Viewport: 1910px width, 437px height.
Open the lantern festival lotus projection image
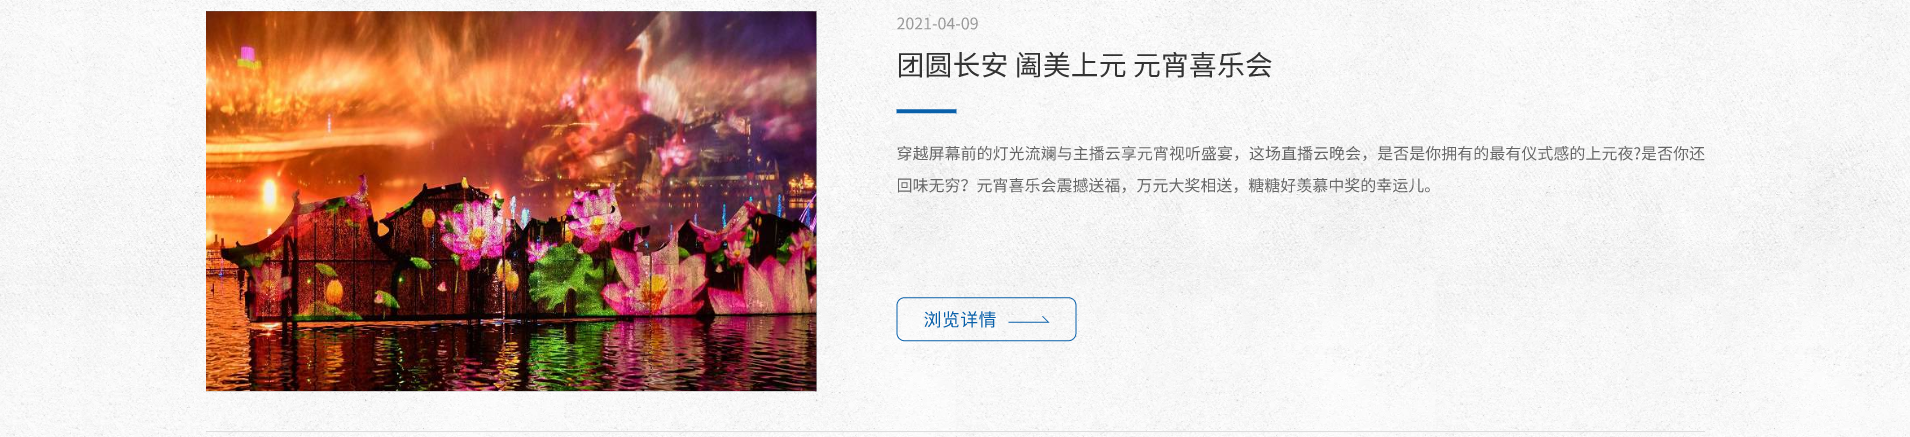pos(511,201)
